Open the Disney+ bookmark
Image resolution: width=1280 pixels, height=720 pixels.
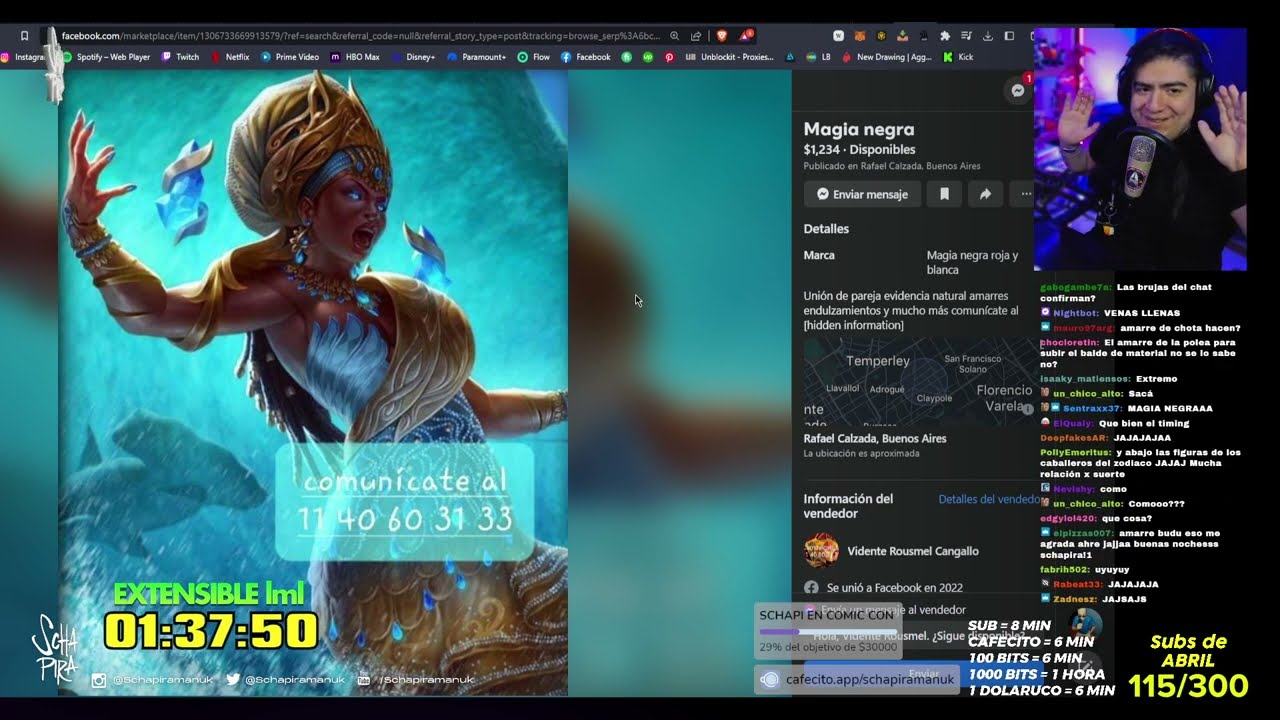[x=413, y=57]
